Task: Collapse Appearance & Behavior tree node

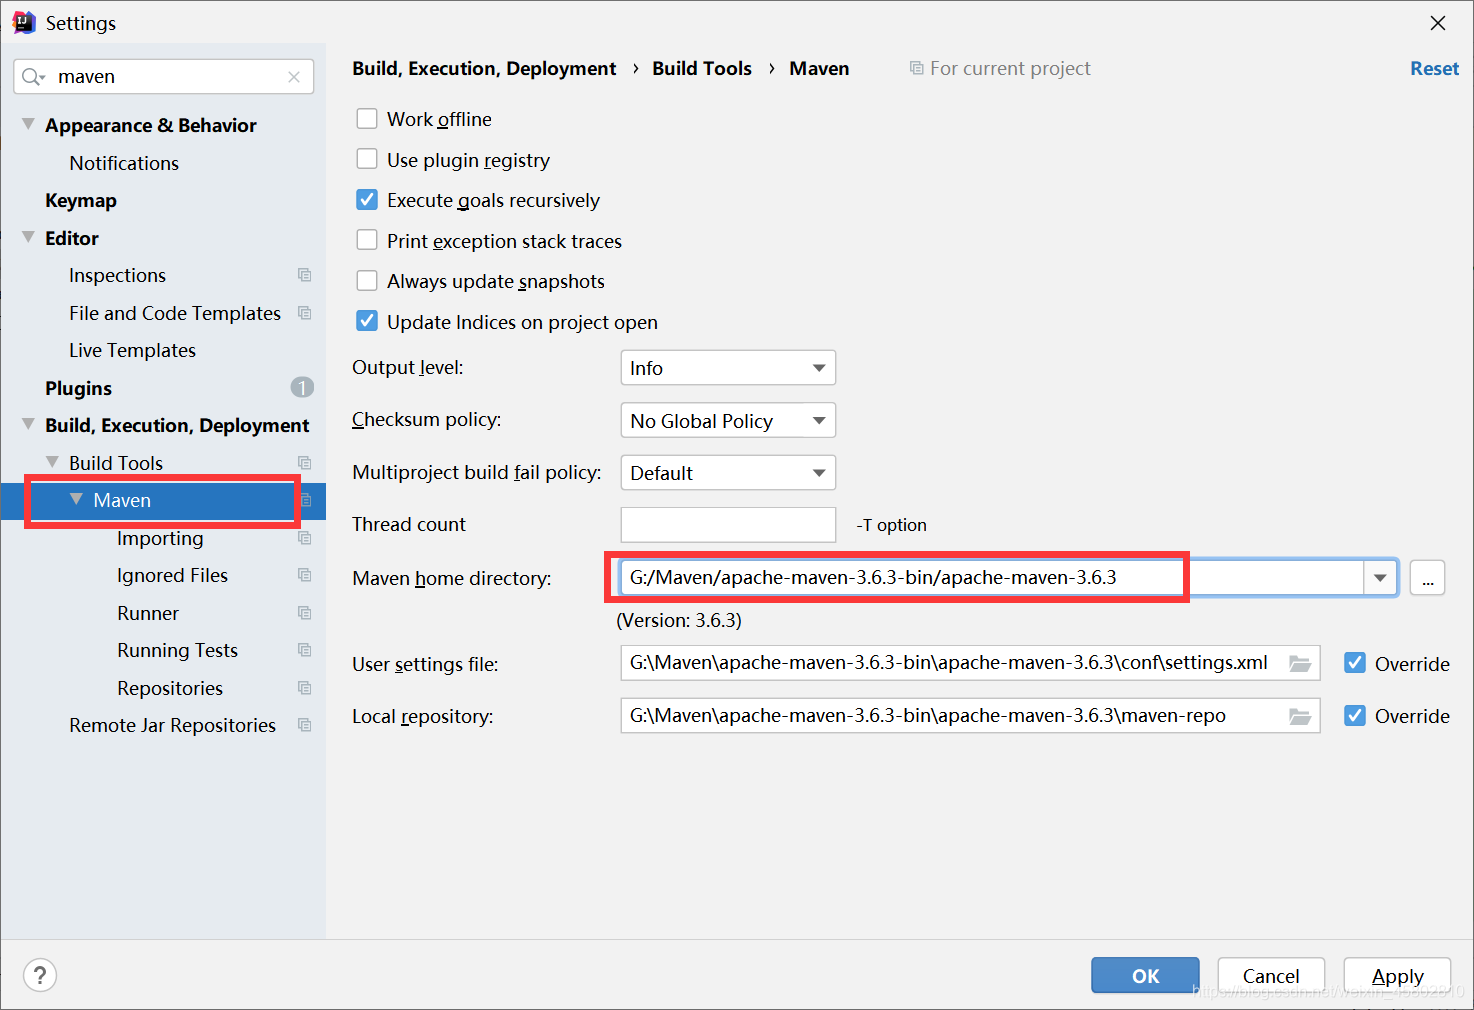Action: point(28,124)
